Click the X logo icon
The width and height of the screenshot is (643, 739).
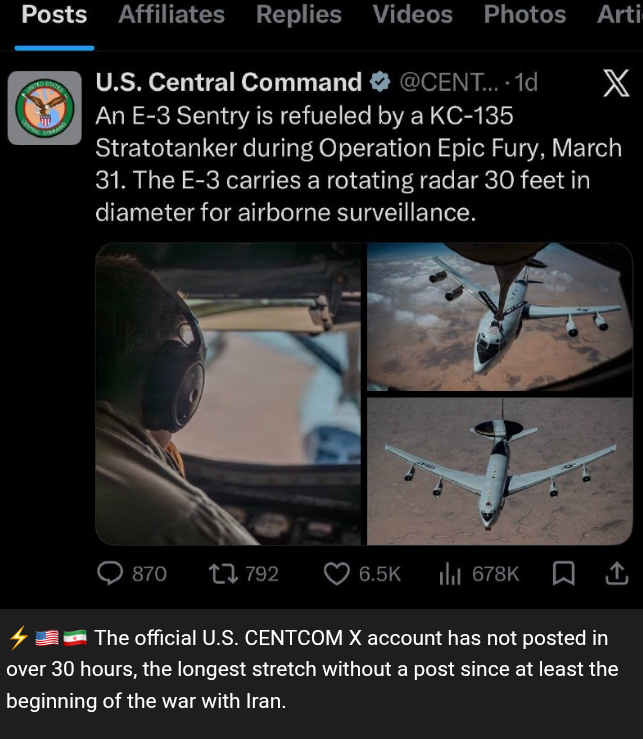(616, 84)
